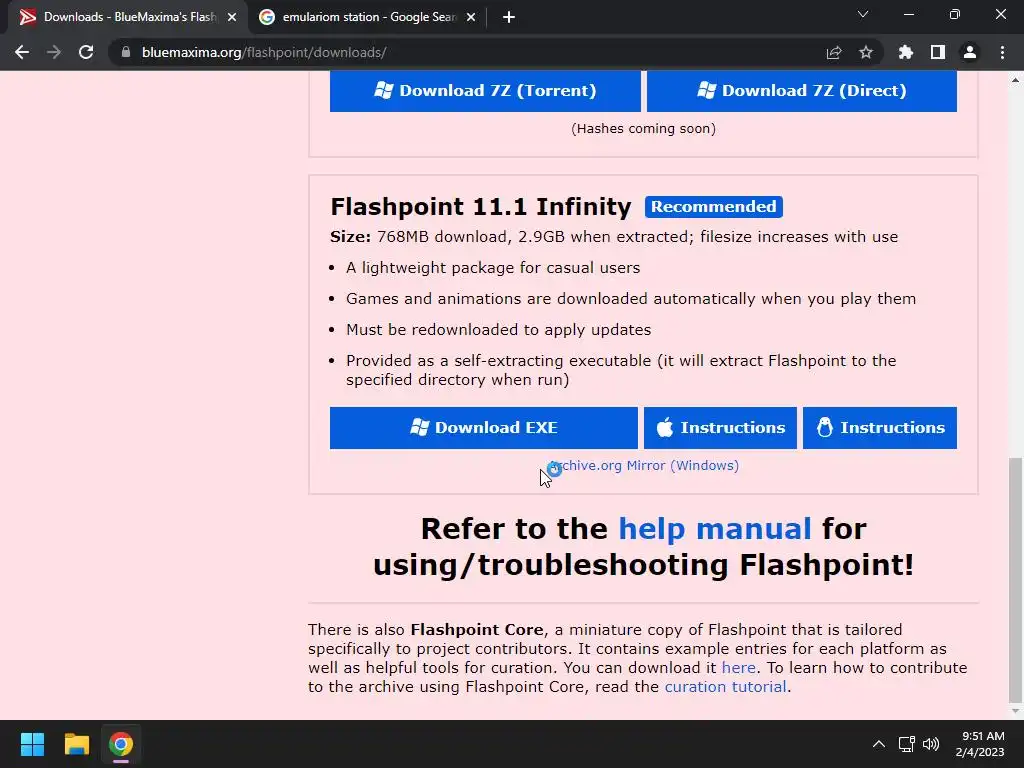
Task: Open the Windows Start menu
Action: pos(32,744)
